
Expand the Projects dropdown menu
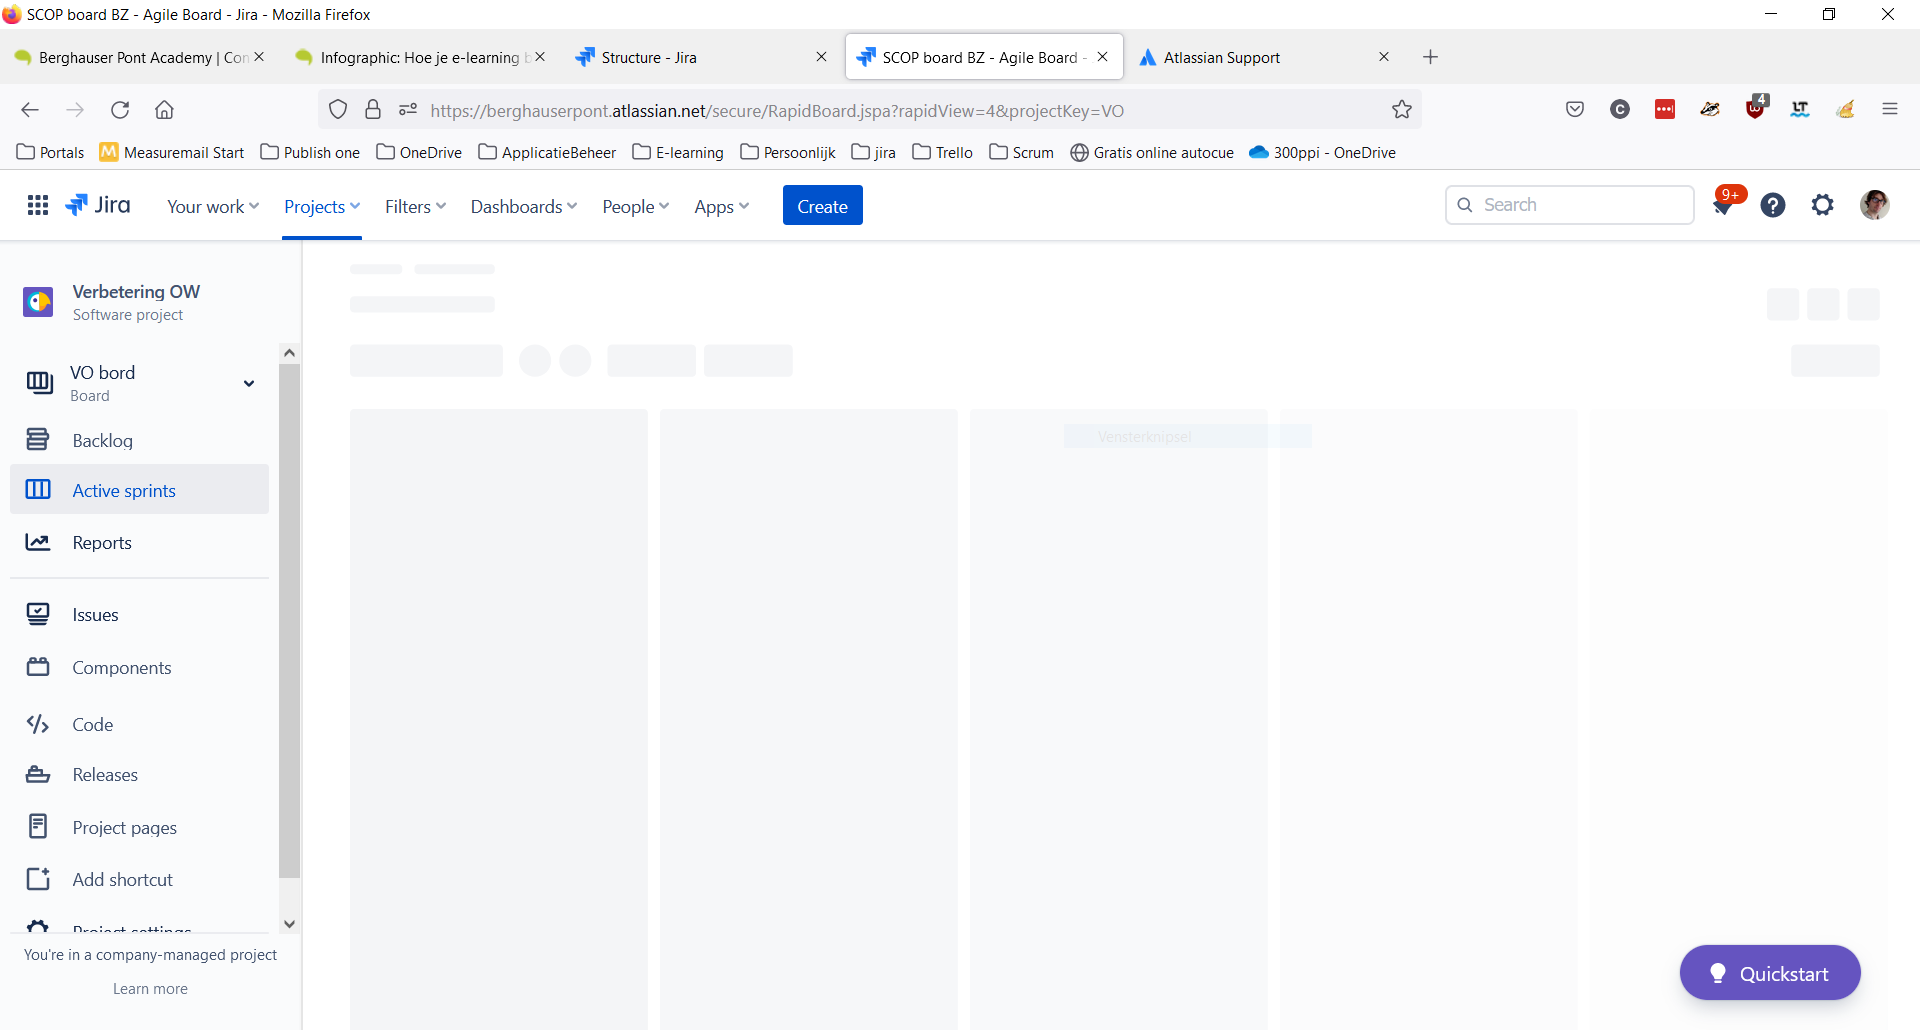(322, 206)
